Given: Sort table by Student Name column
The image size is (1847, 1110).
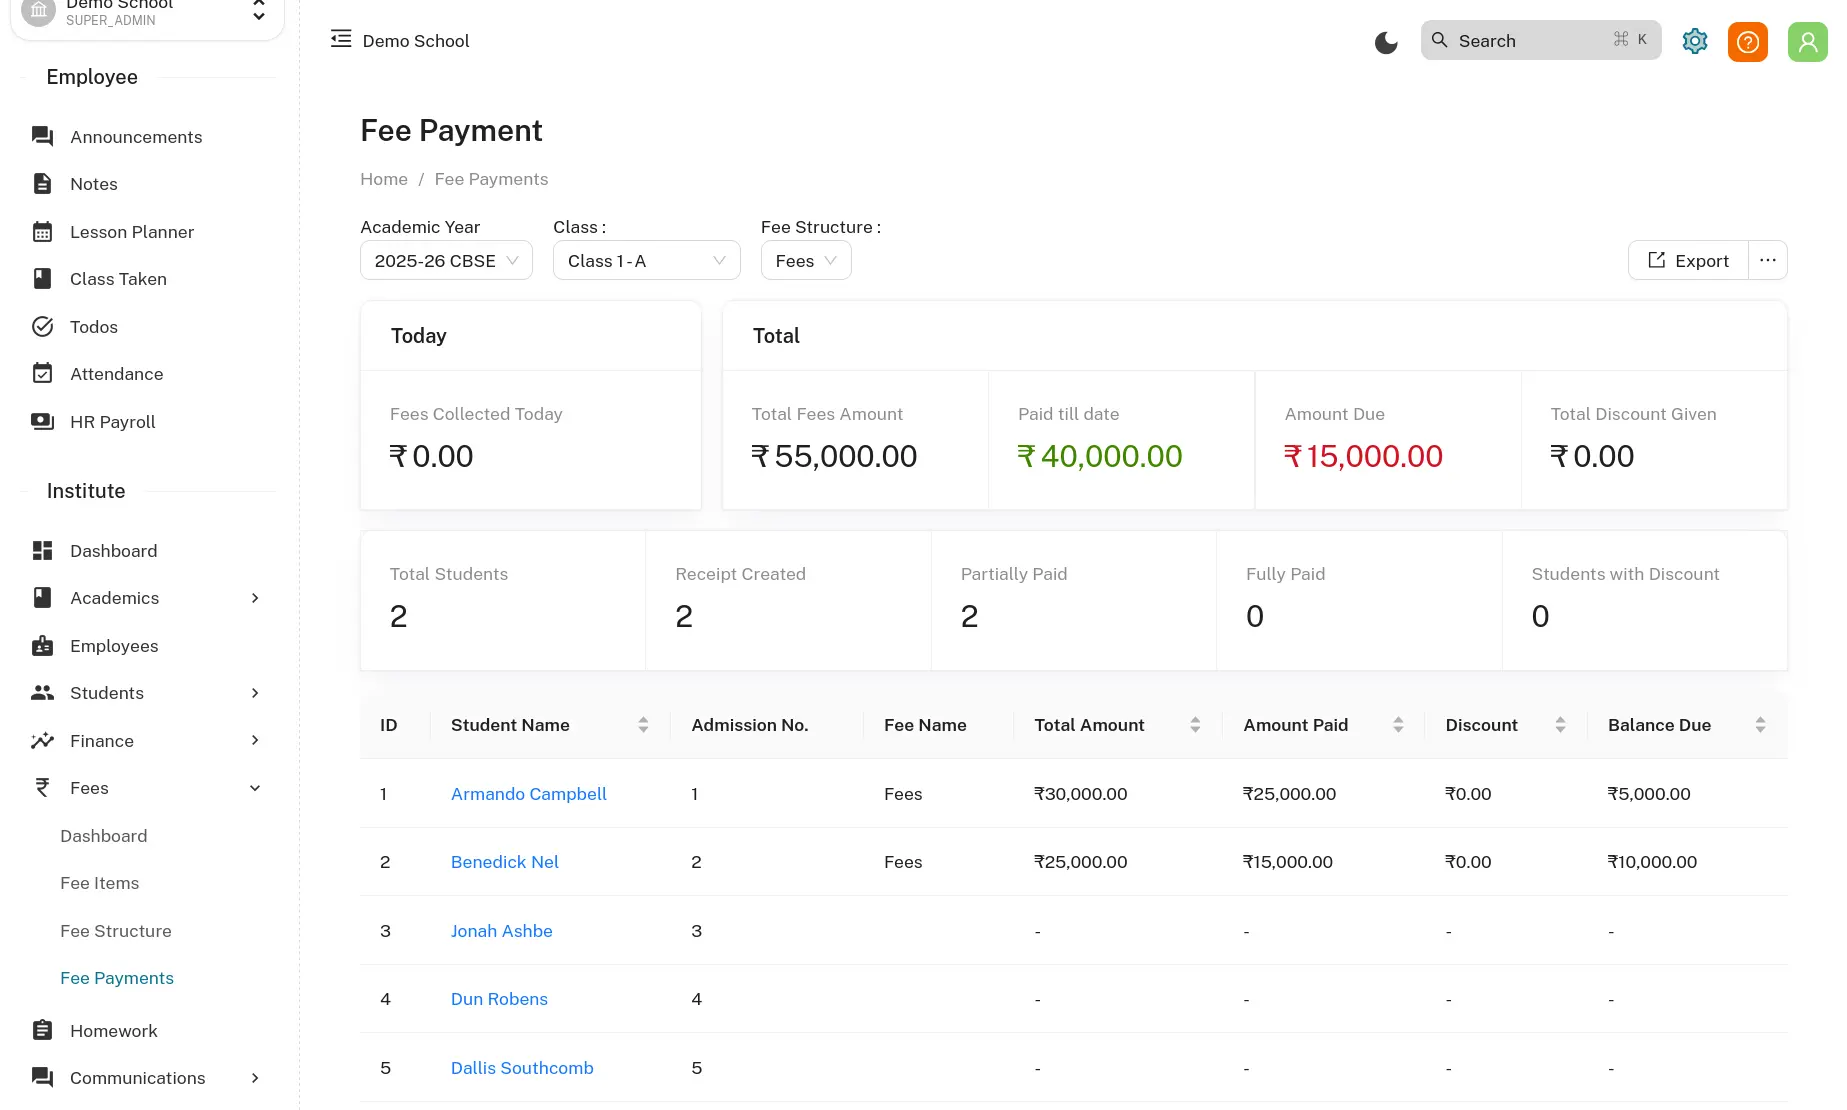Looking at the screenshot, I should coord(642,725).
